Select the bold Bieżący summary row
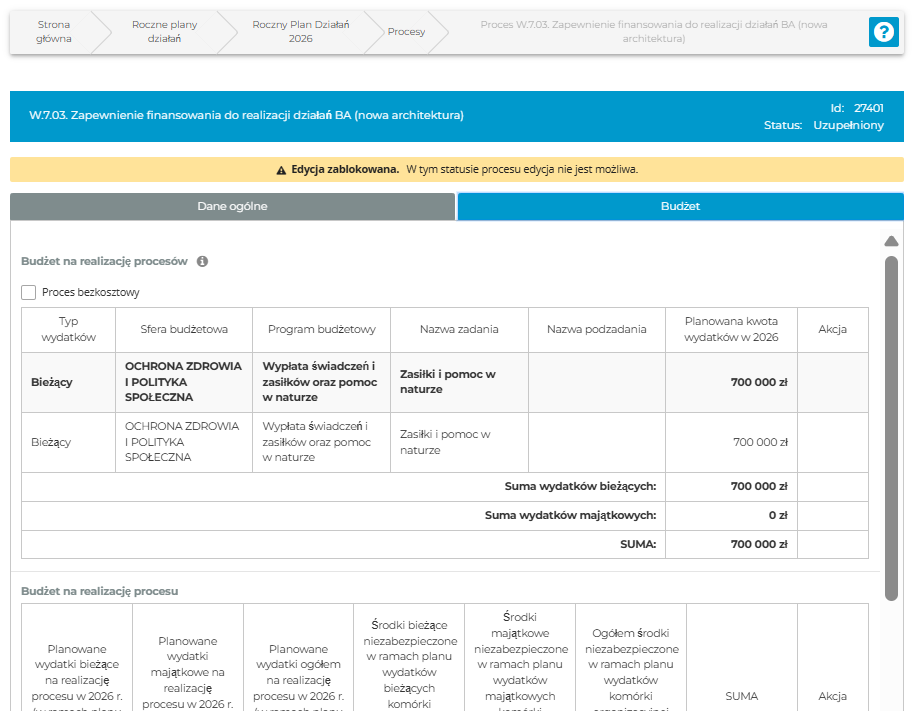The width and height of the screenshot is (916, 711). pyautogui.click(x=52, y=382)
